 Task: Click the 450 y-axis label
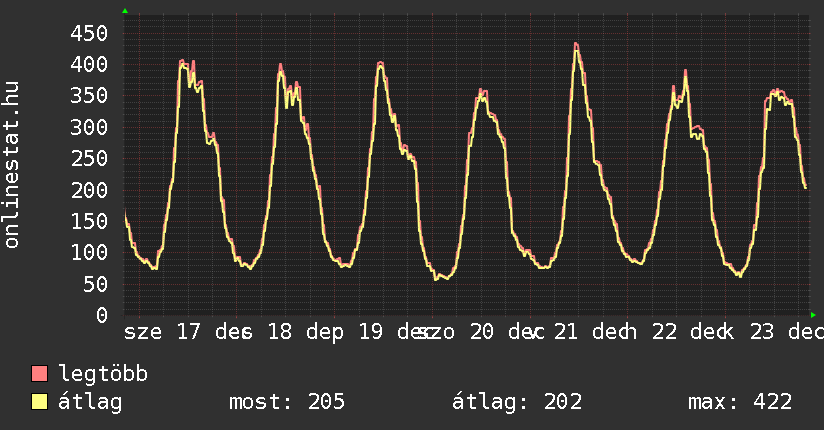coord(89,33)
